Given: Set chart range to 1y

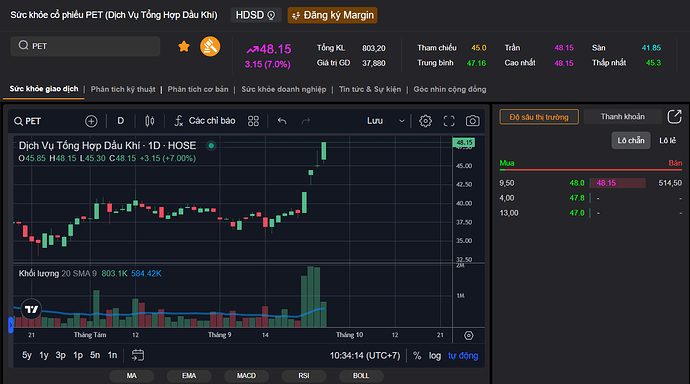Looking at the screenshot, I should click(44, 355).
